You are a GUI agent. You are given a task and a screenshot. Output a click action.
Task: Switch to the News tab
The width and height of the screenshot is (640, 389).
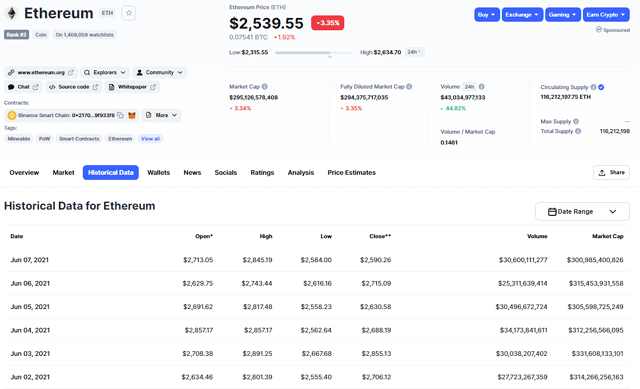tap(192, 173)
